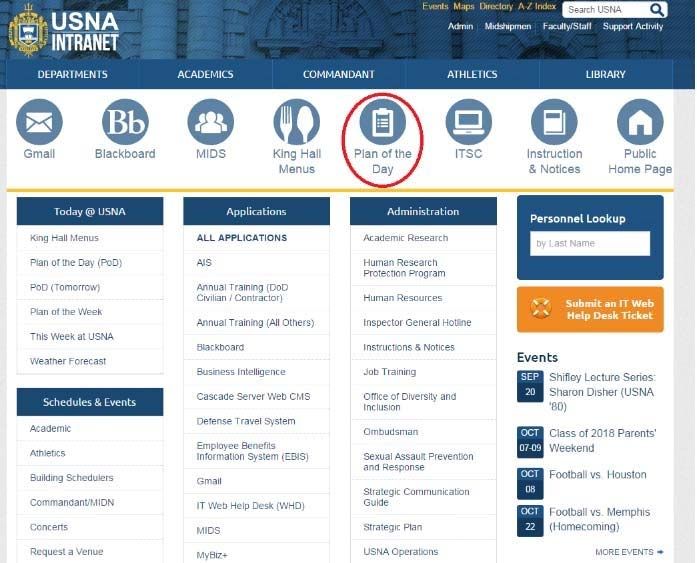697x563 pixels.
Task: Open Job Training link
Action: pos(389,372)
